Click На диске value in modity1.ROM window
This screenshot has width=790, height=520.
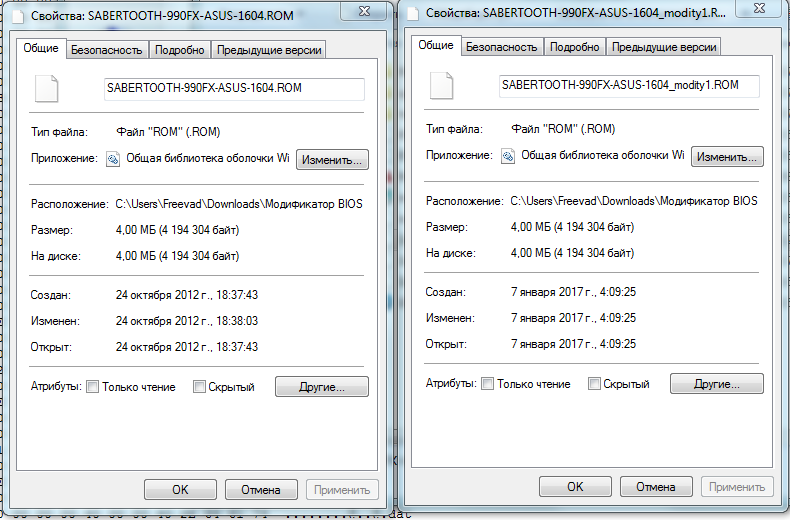coord(572,253)
